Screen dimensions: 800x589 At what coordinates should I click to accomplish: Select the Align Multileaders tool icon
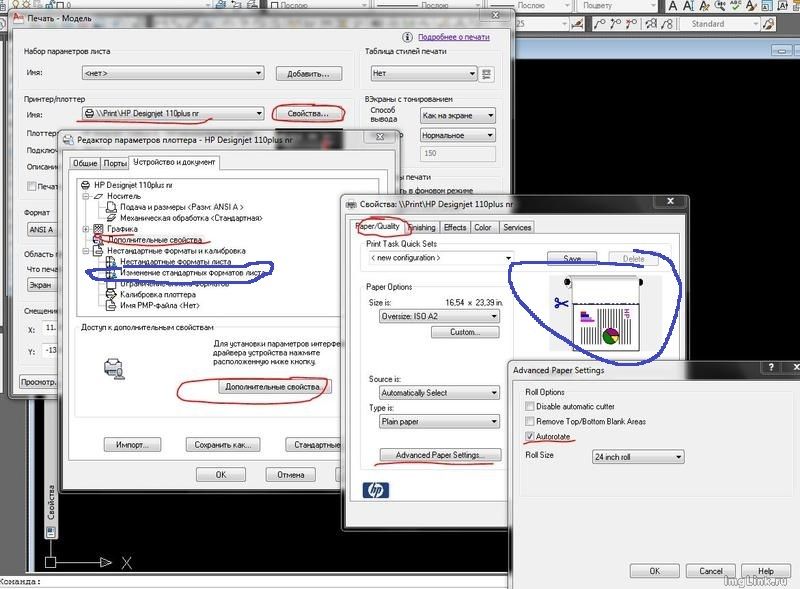click(x=651, y=24)
